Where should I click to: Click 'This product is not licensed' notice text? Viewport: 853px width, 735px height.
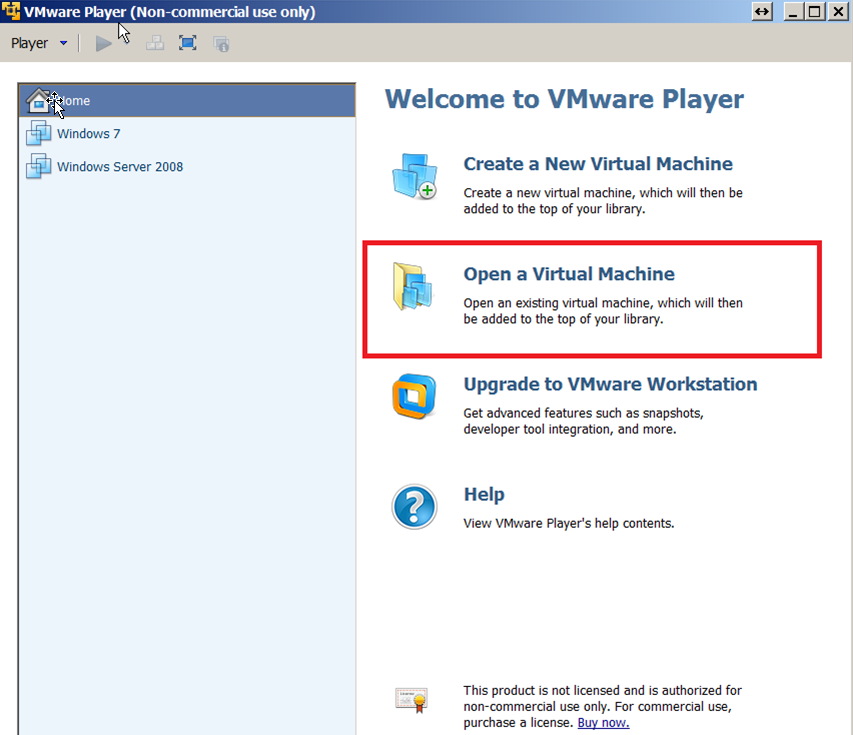click(602, 706)
